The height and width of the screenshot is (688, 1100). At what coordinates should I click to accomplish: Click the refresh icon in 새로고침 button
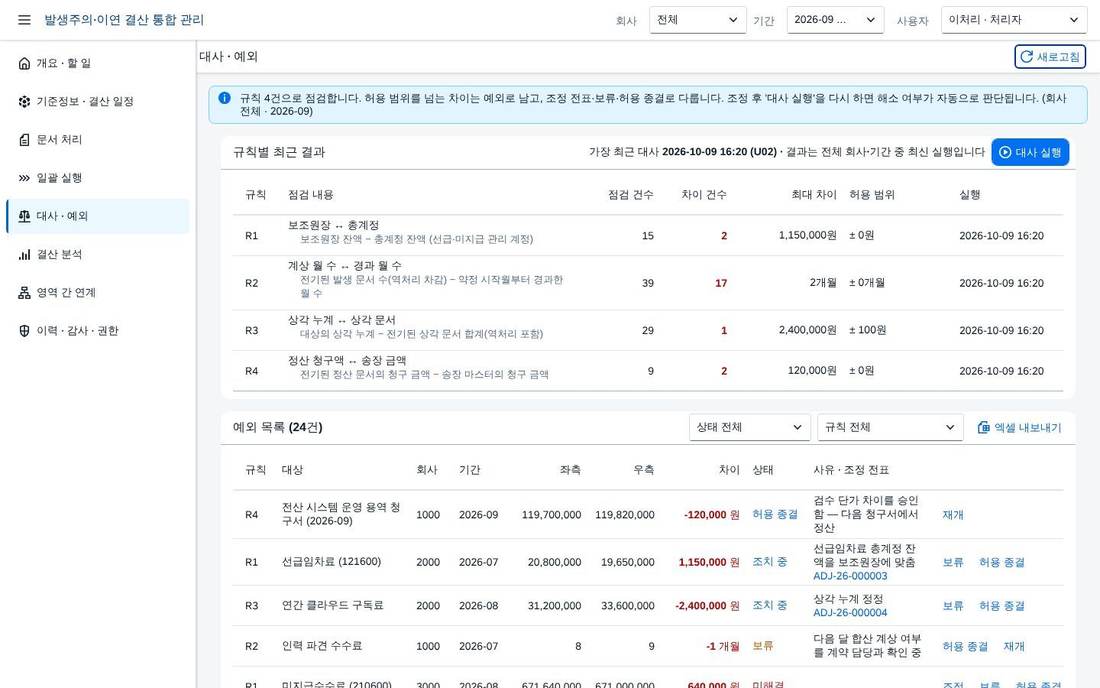click(1026, 57)
